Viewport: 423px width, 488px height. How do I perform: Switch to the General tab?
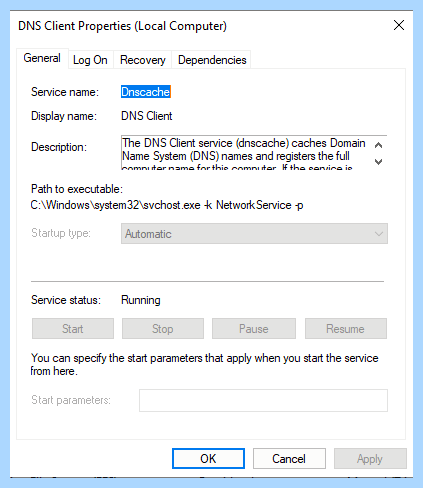click(42, 58)
